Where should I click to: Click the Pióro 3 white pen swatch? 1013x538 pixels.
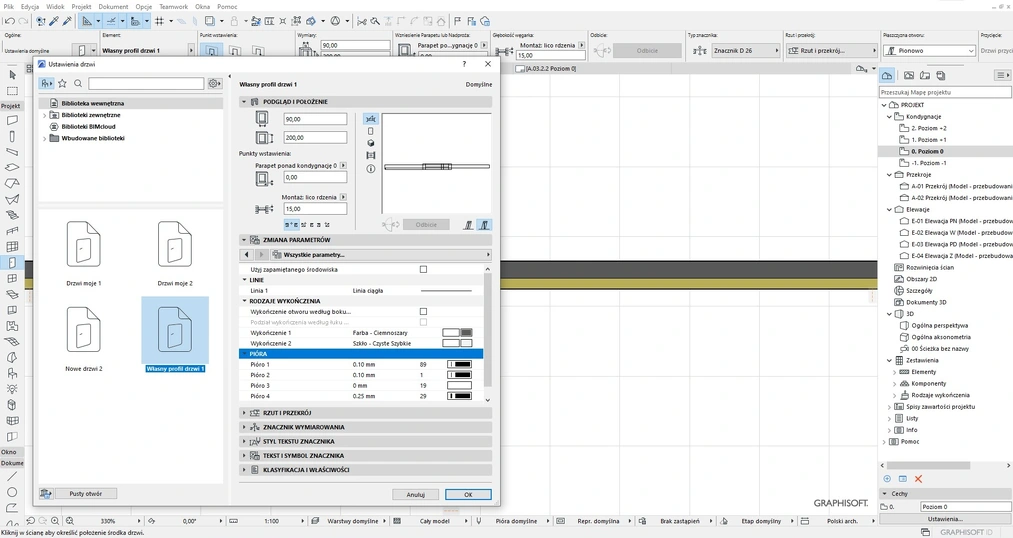[x=460, y=386]
